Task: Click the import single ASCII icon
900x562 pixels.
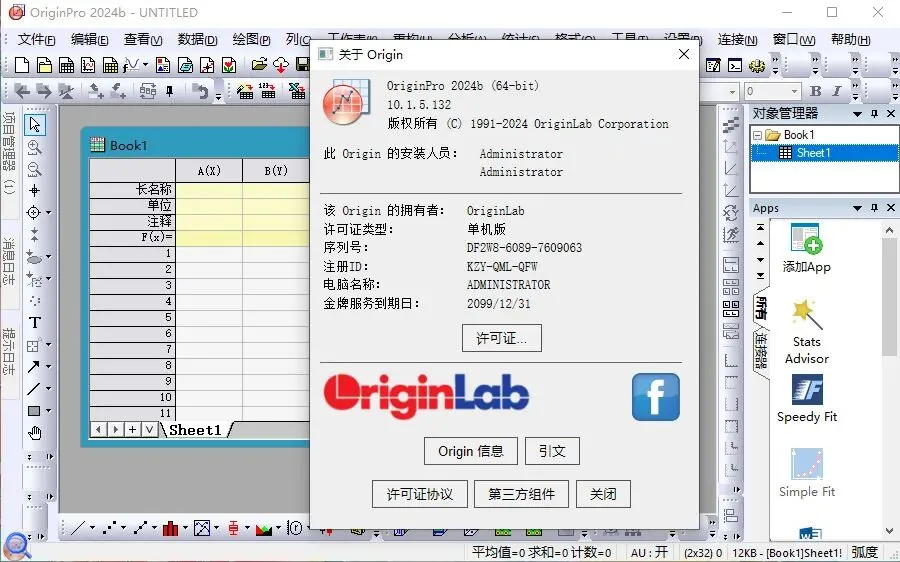Action: (x=267, y=91)
